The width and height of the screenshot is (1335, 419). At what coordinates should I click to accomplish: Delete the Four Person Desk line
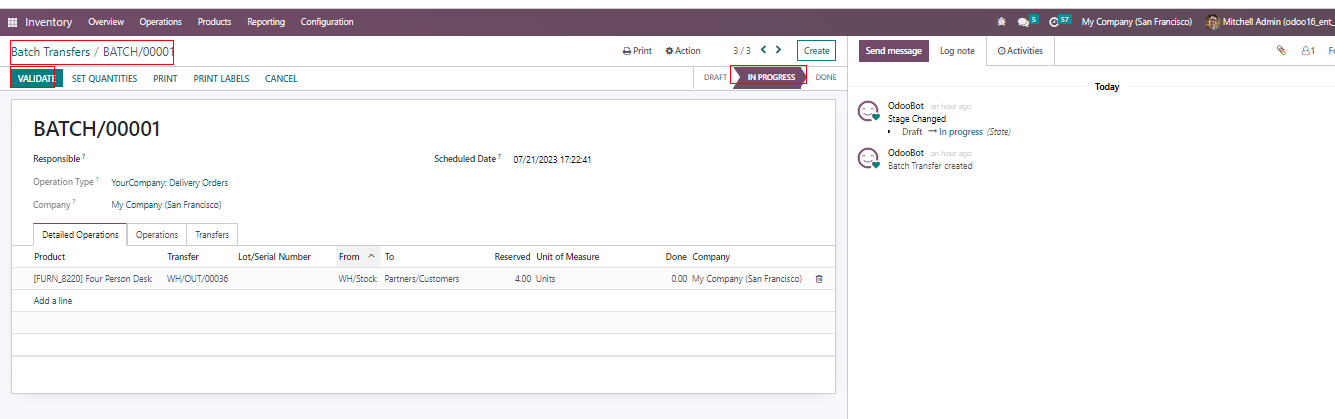[x=819, y=279]
